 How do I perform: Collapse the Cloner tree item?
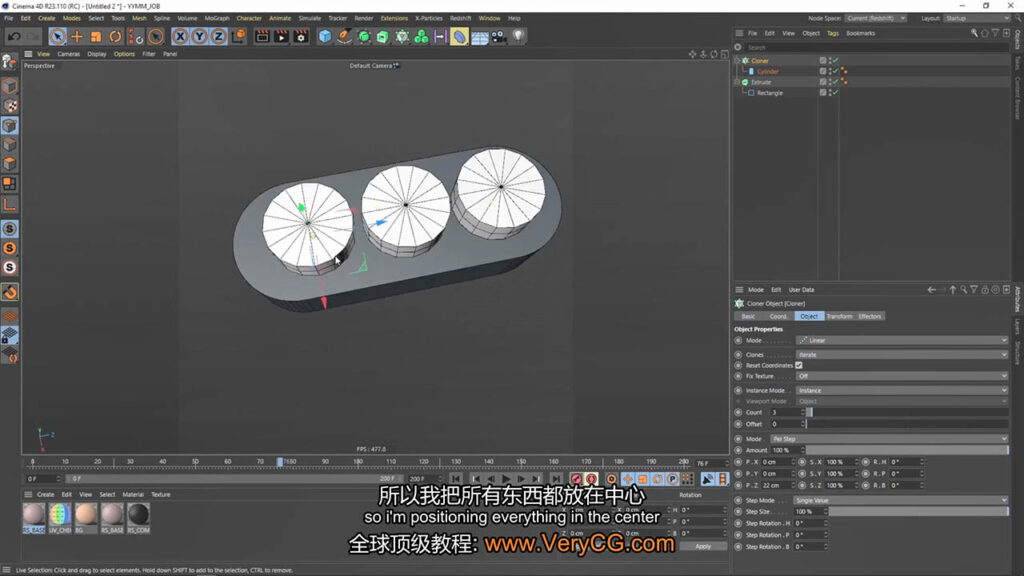click(737, 61)
